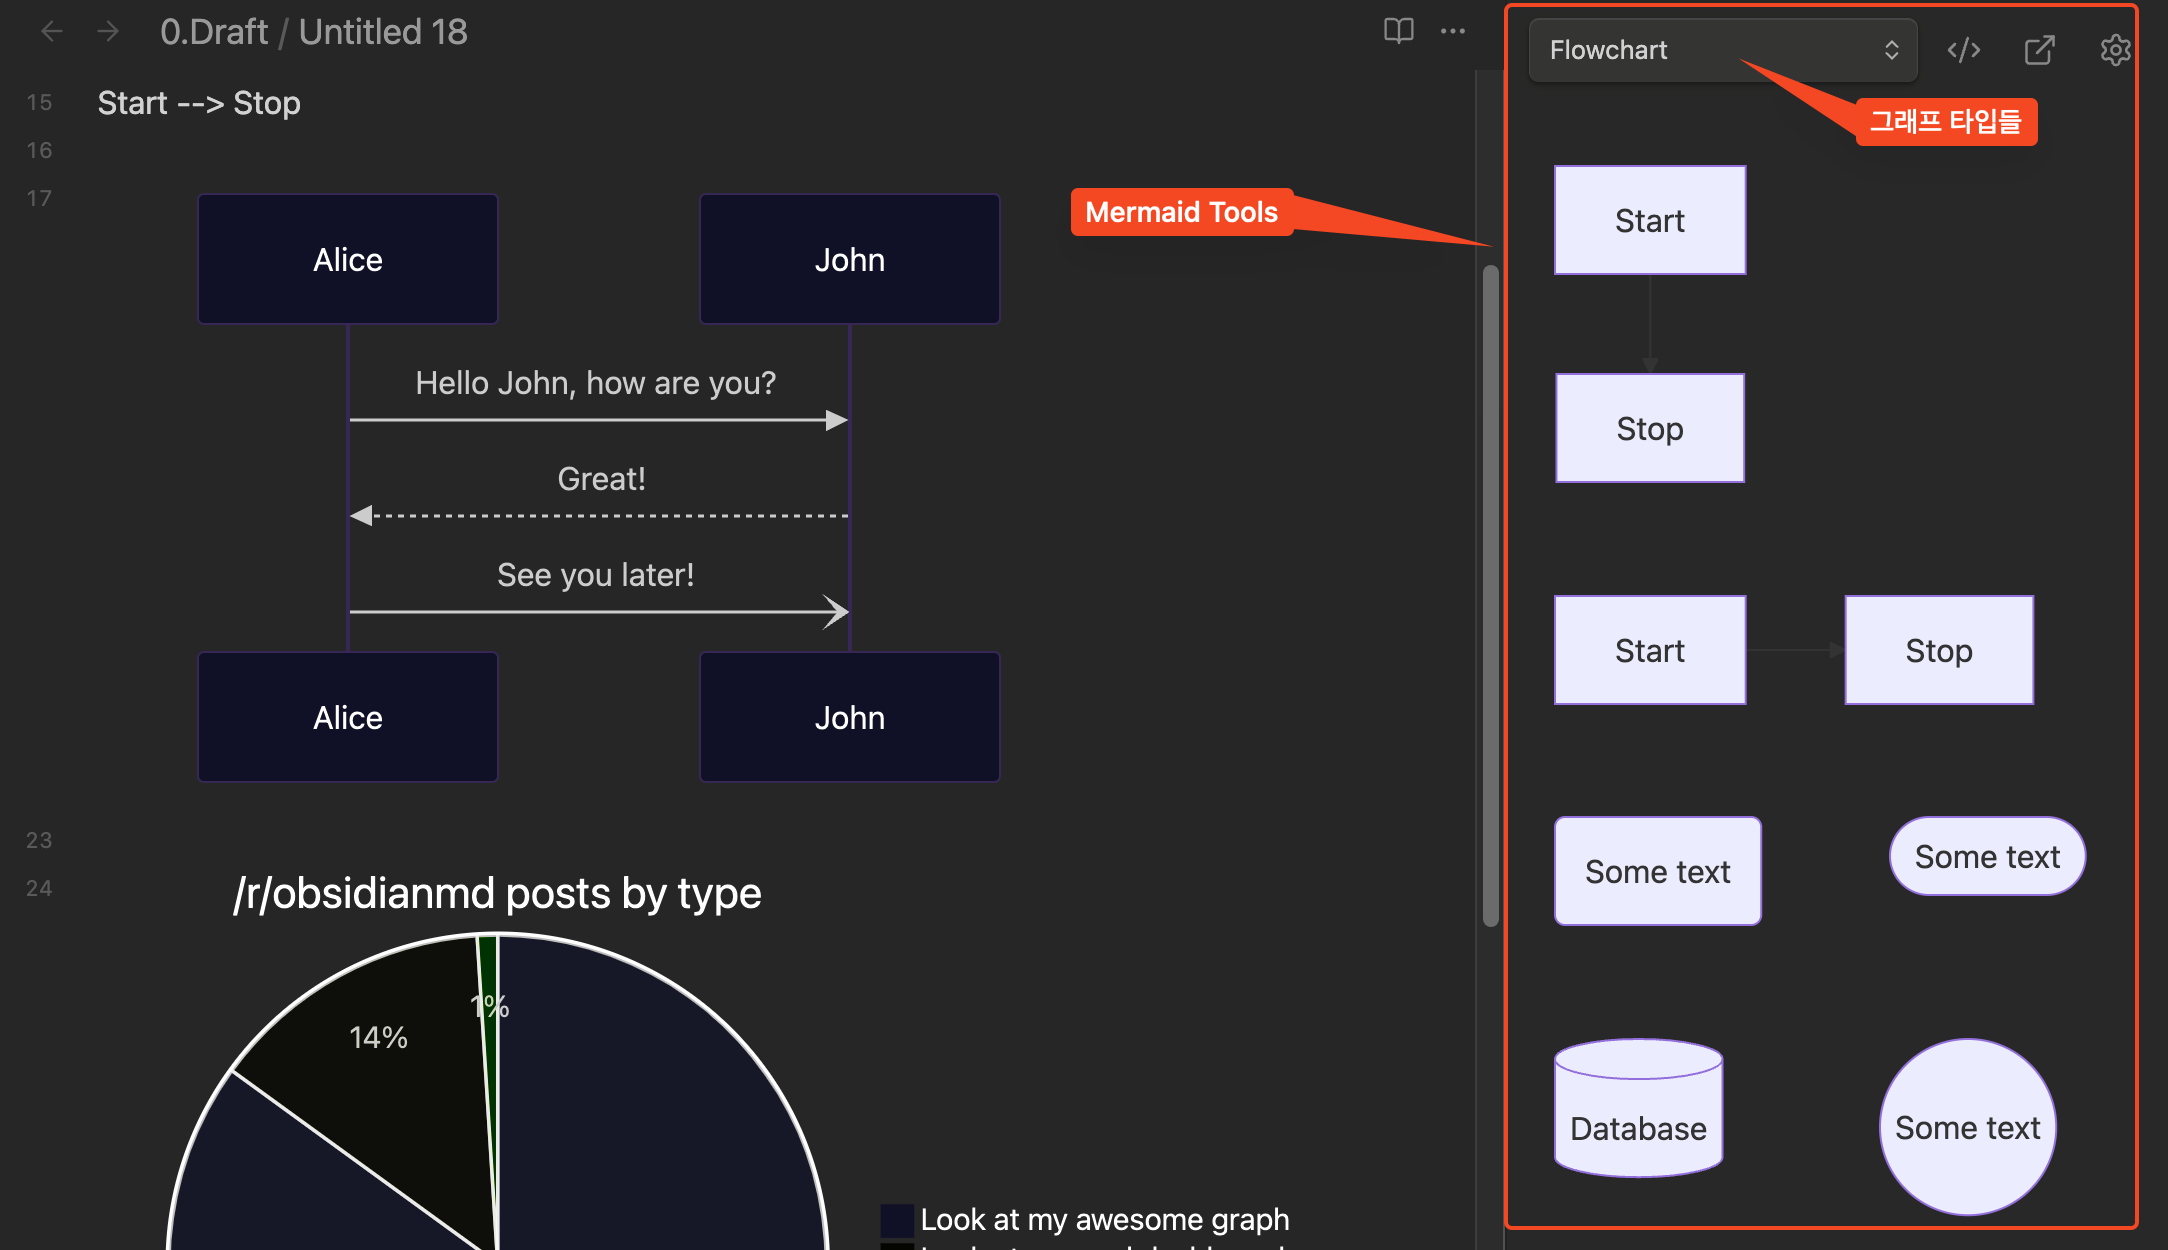The image size is (2168, 1250).
Task: Click the editor vertical scrollbar
Action: tap(1490, 595)
